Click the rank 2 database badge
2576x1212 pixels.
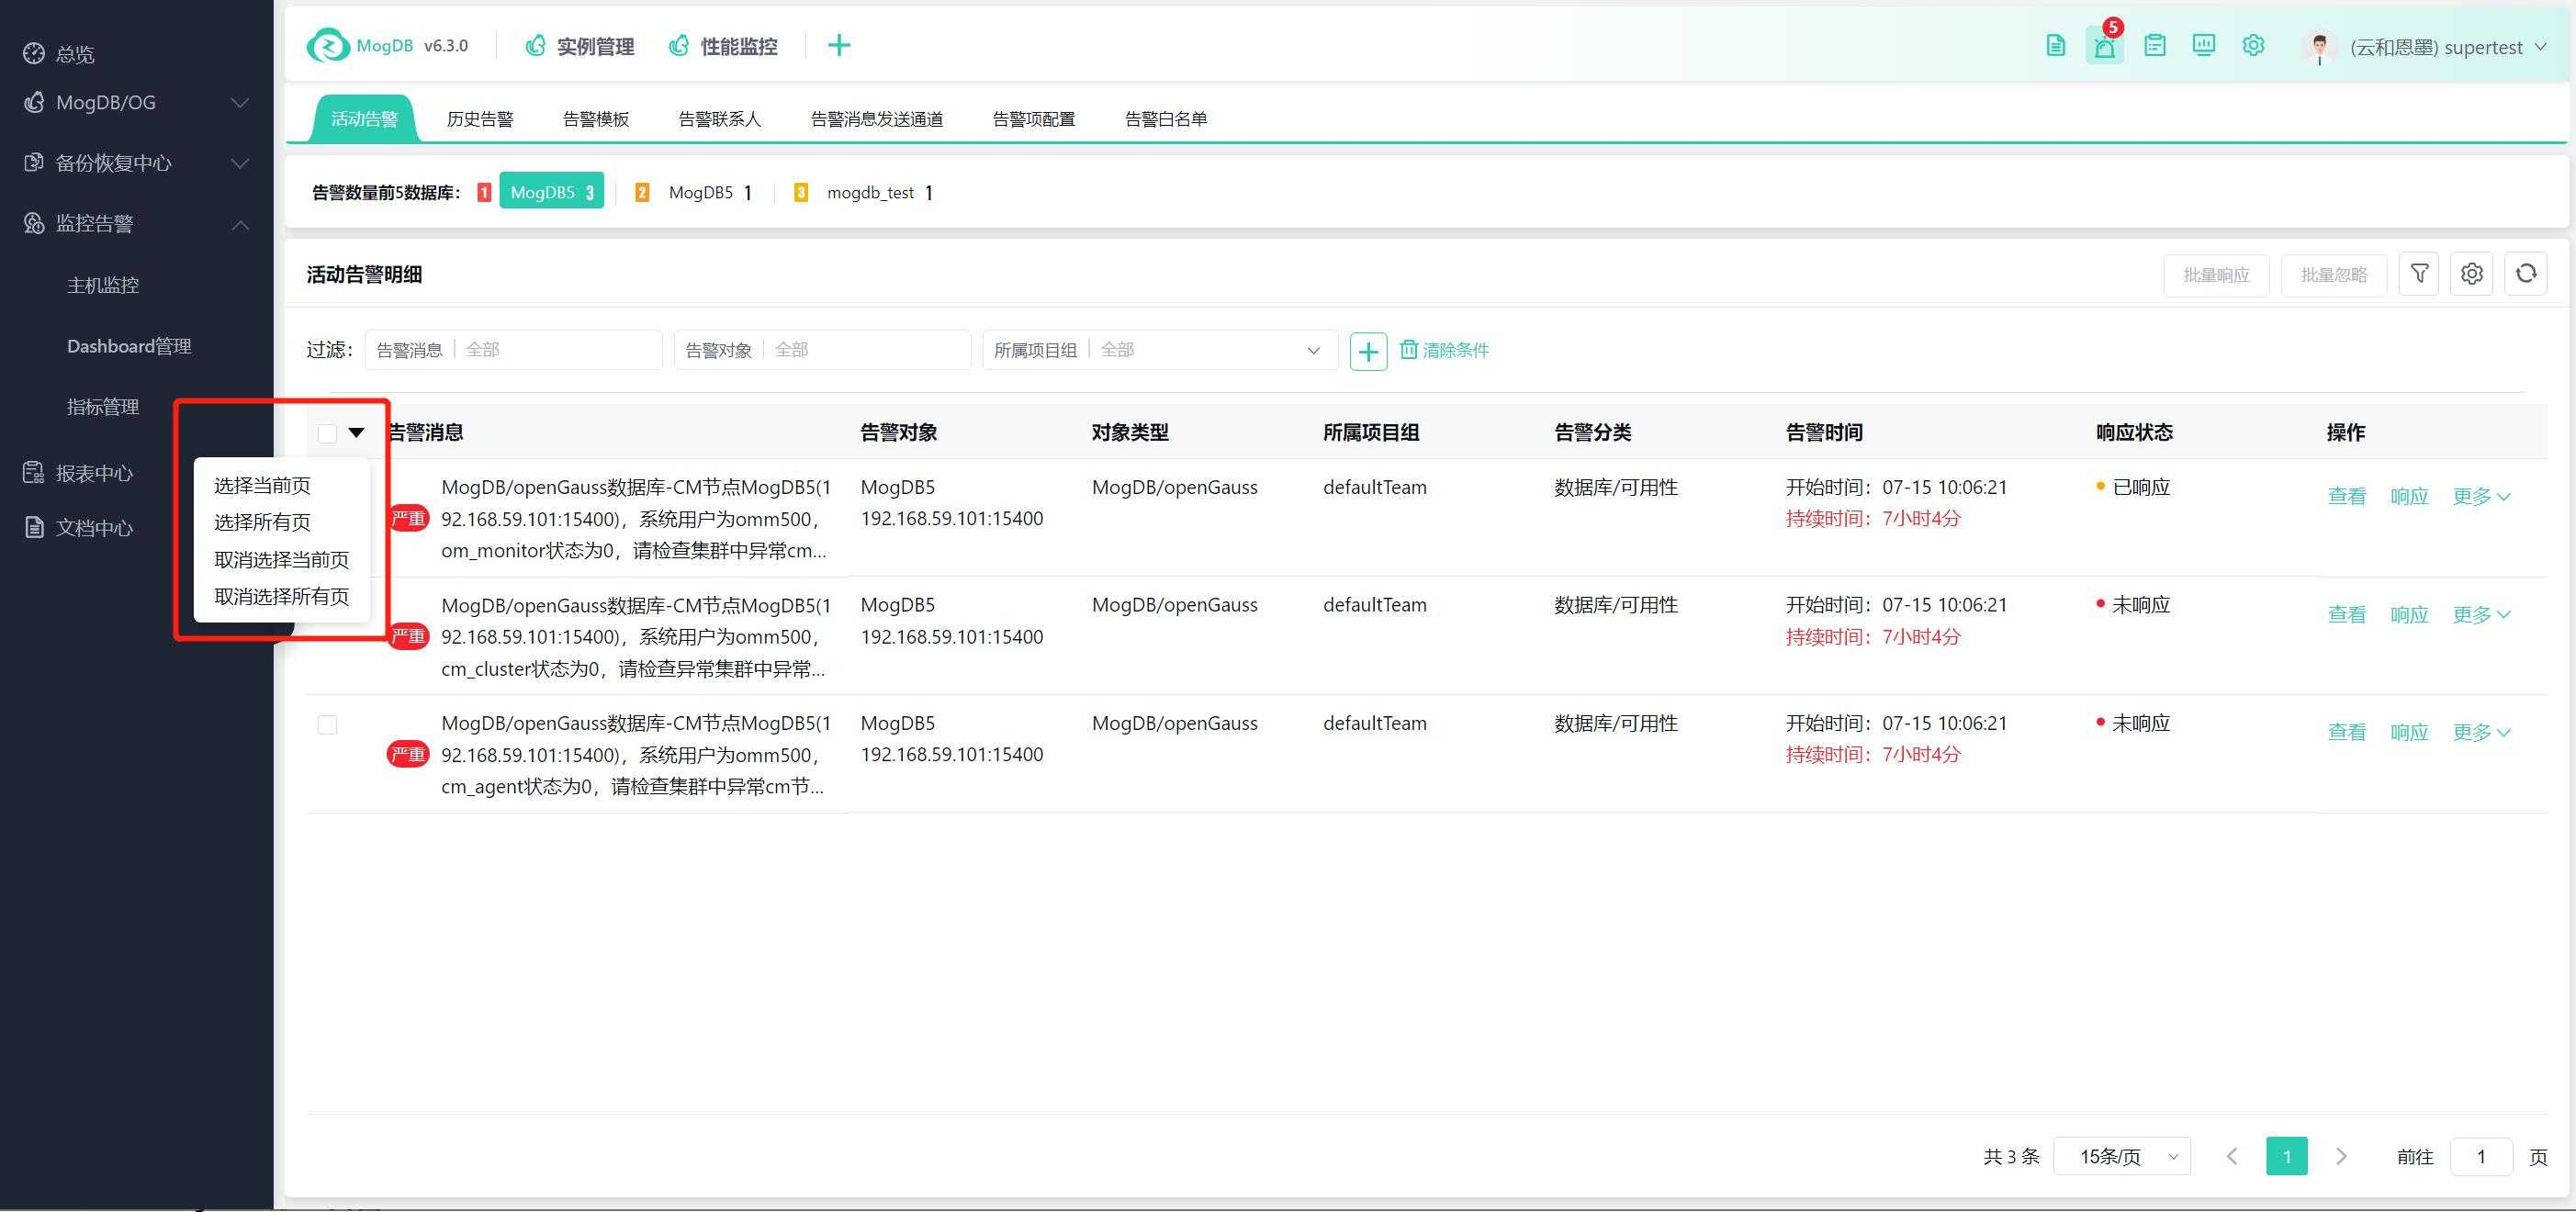tap(642, 192)
